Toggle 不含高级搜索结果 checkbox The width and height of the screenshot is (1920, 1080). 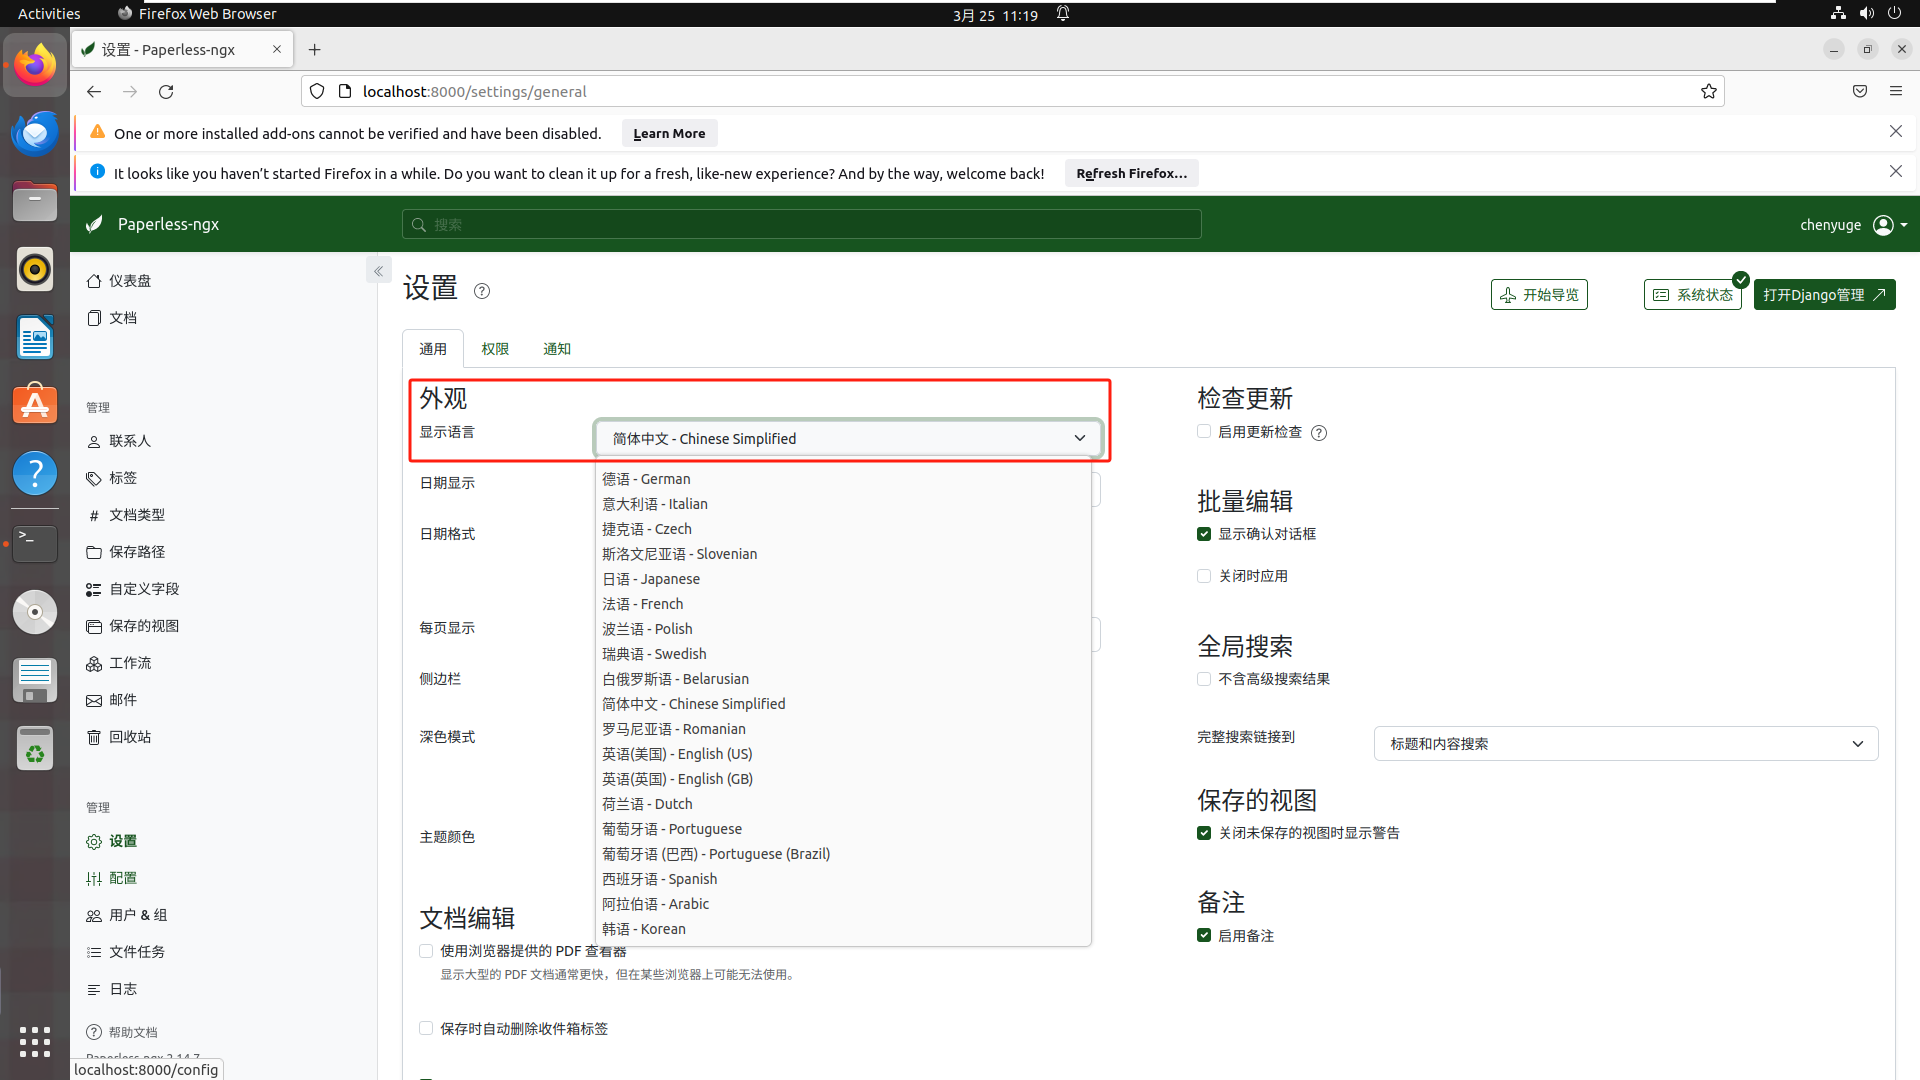point(1204,679)
